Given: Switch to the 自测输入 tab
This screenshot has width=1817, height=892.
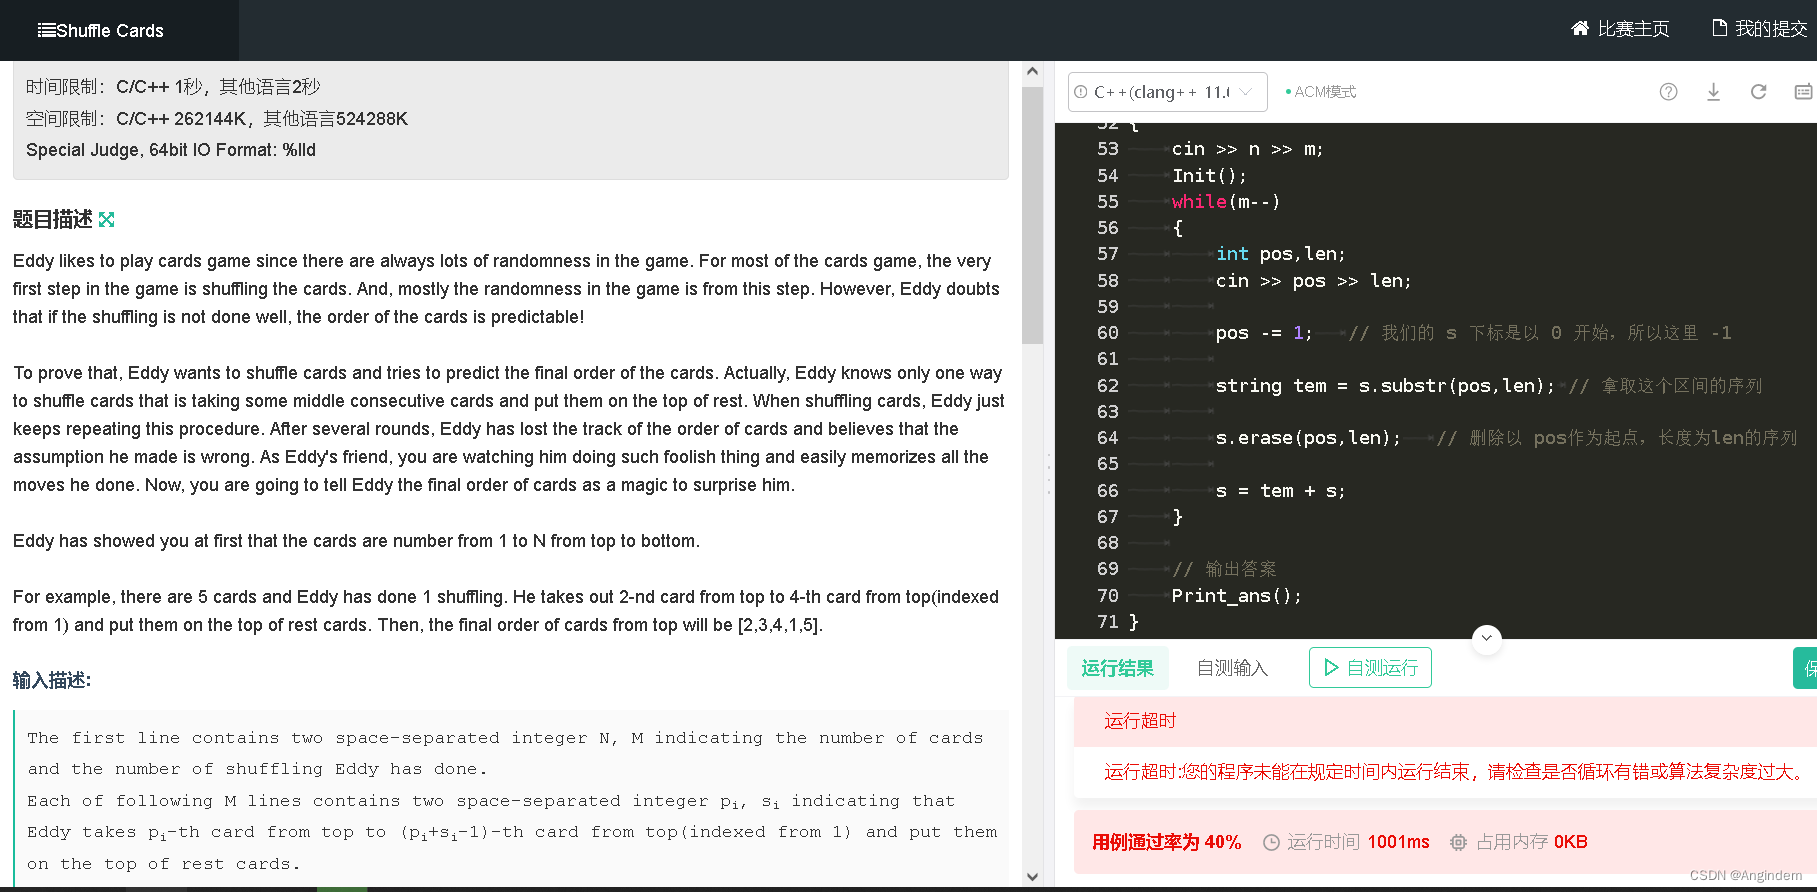Looking at the screenshot, I should [x=1232, y=668].
